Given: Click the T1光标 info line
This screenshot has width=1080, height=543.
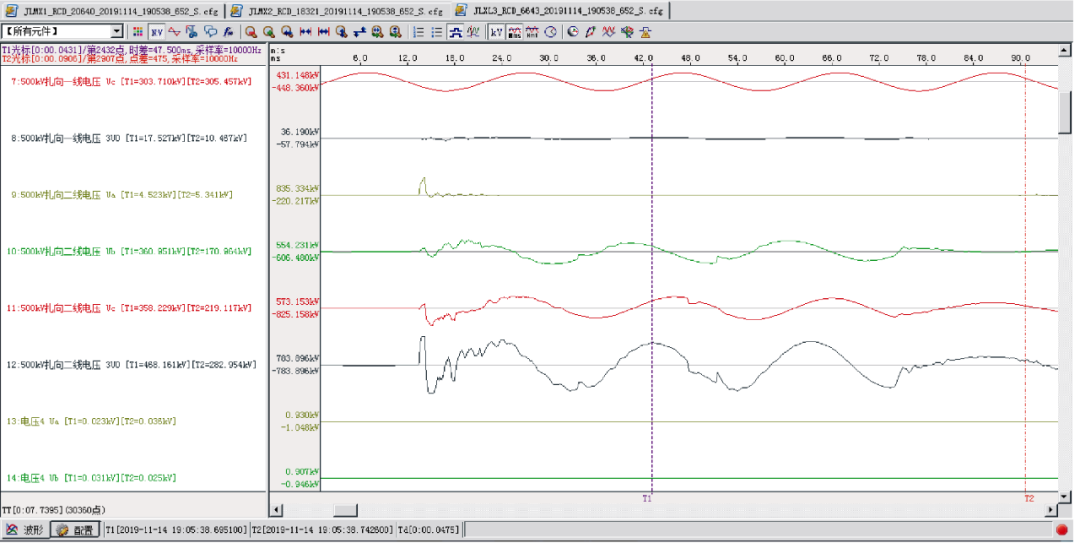Looking at the screenshot, I should coord(132,50).
